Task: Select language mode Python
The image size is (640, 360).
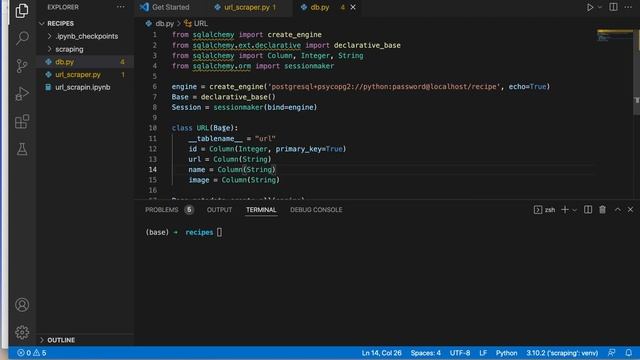Action: coord(507,353)
